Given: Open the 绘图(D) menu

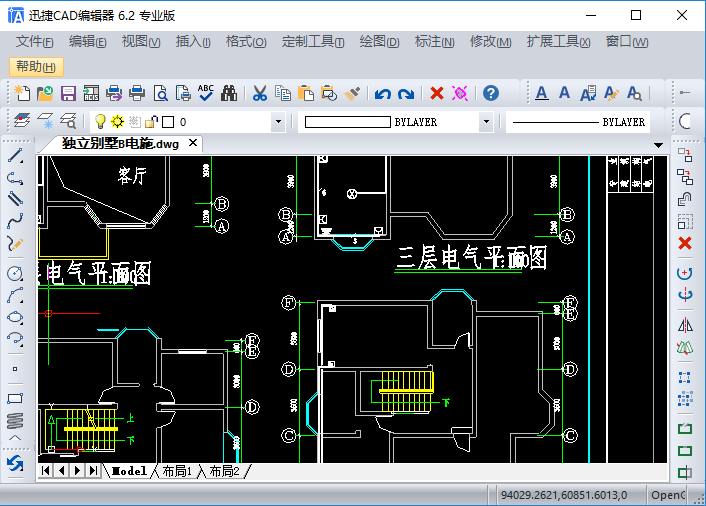Looking at the screenshot, I should point(380,42).
